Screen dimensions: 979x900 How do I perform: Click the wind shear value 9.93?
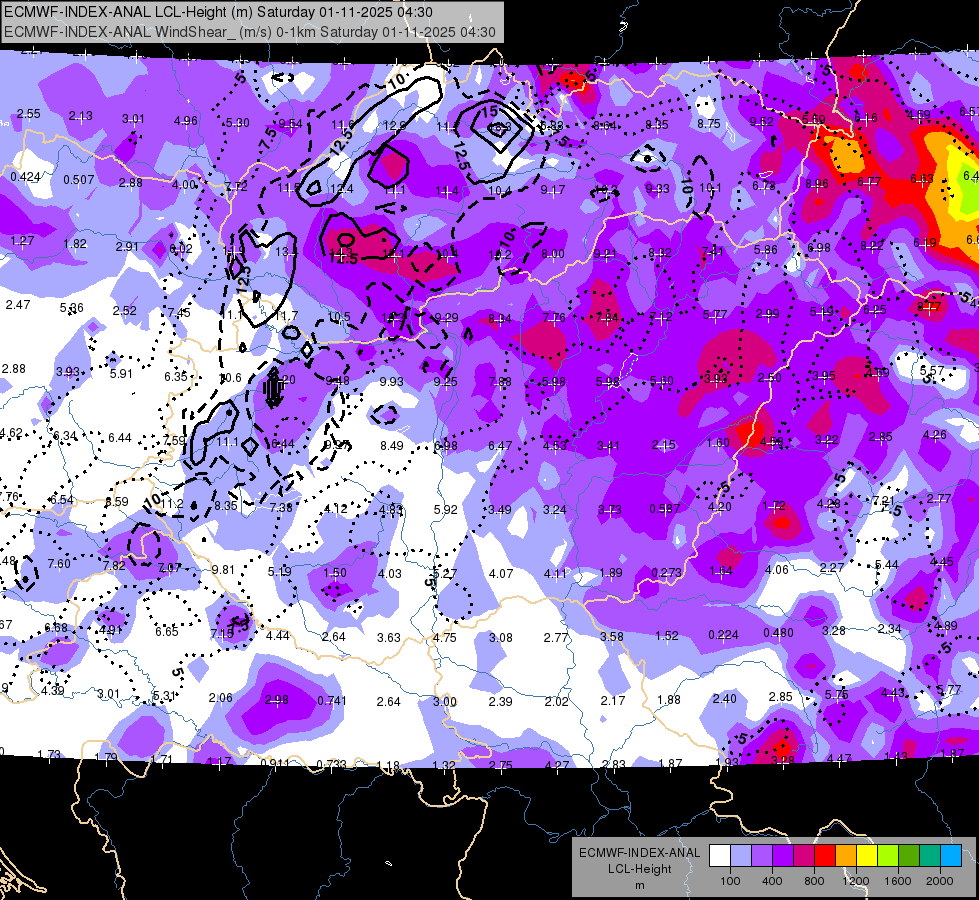coord(391,381)
